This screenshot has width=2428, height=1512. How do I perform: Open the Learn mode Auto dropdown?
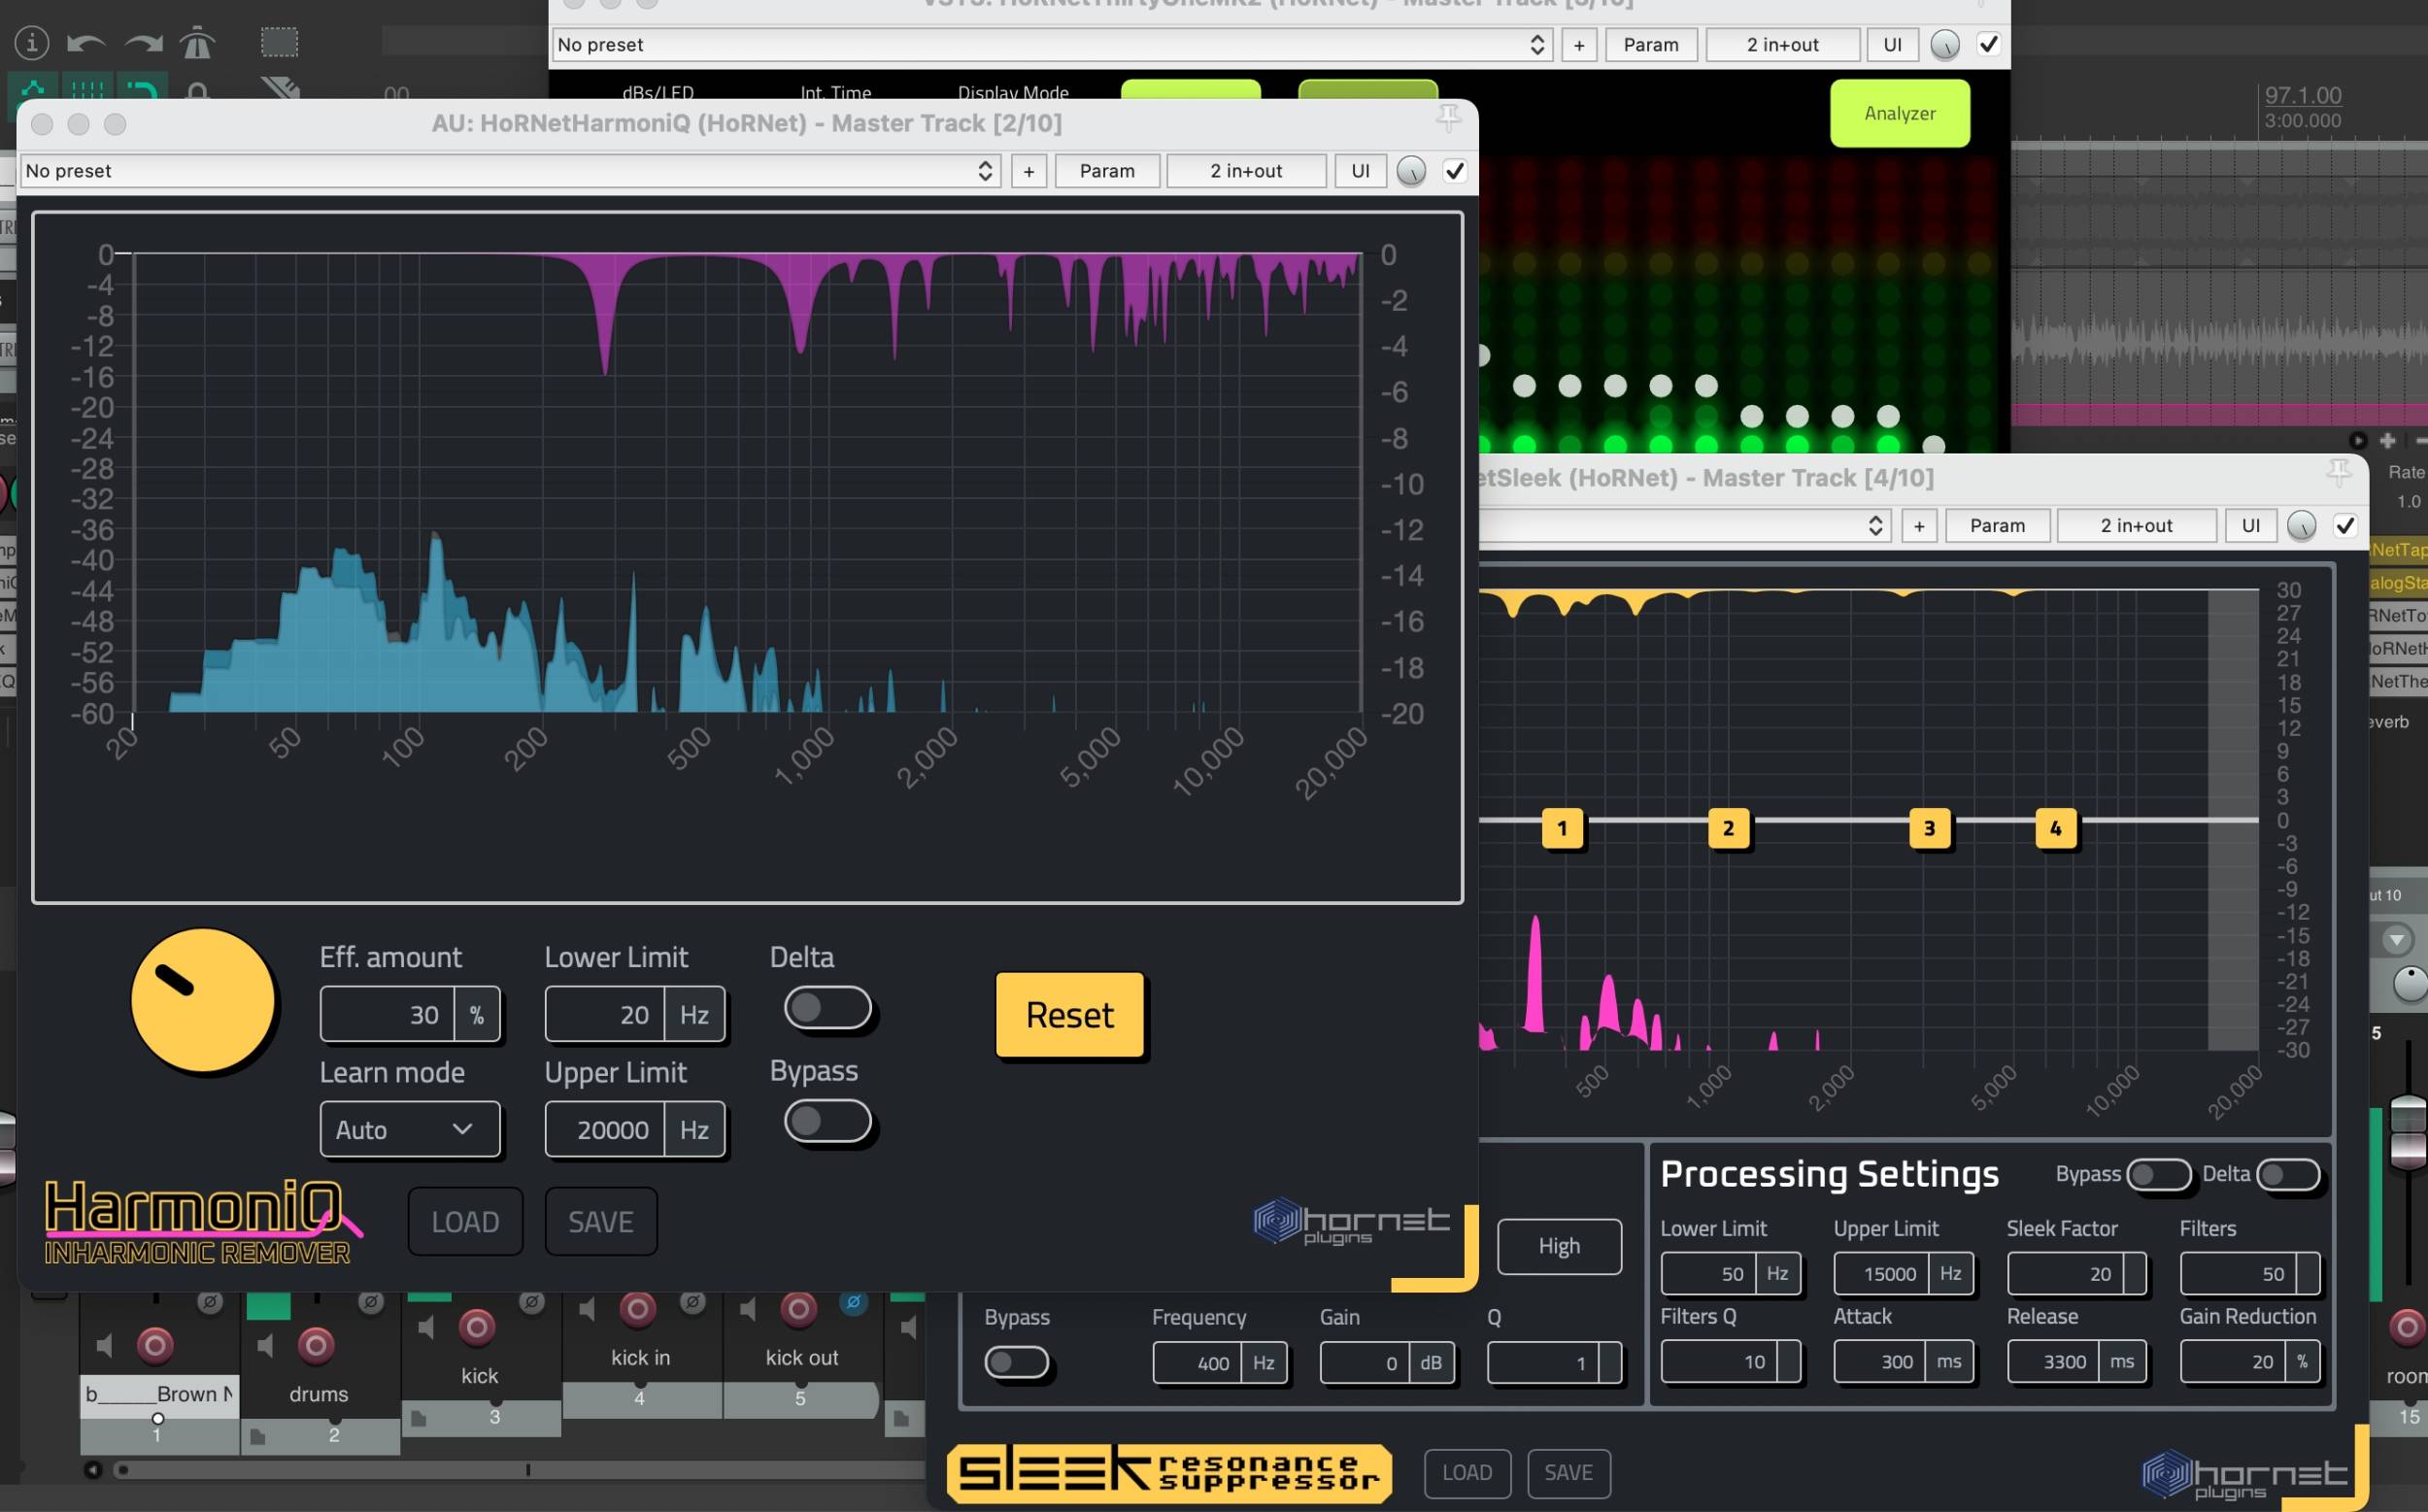(x=409, y=1130)
